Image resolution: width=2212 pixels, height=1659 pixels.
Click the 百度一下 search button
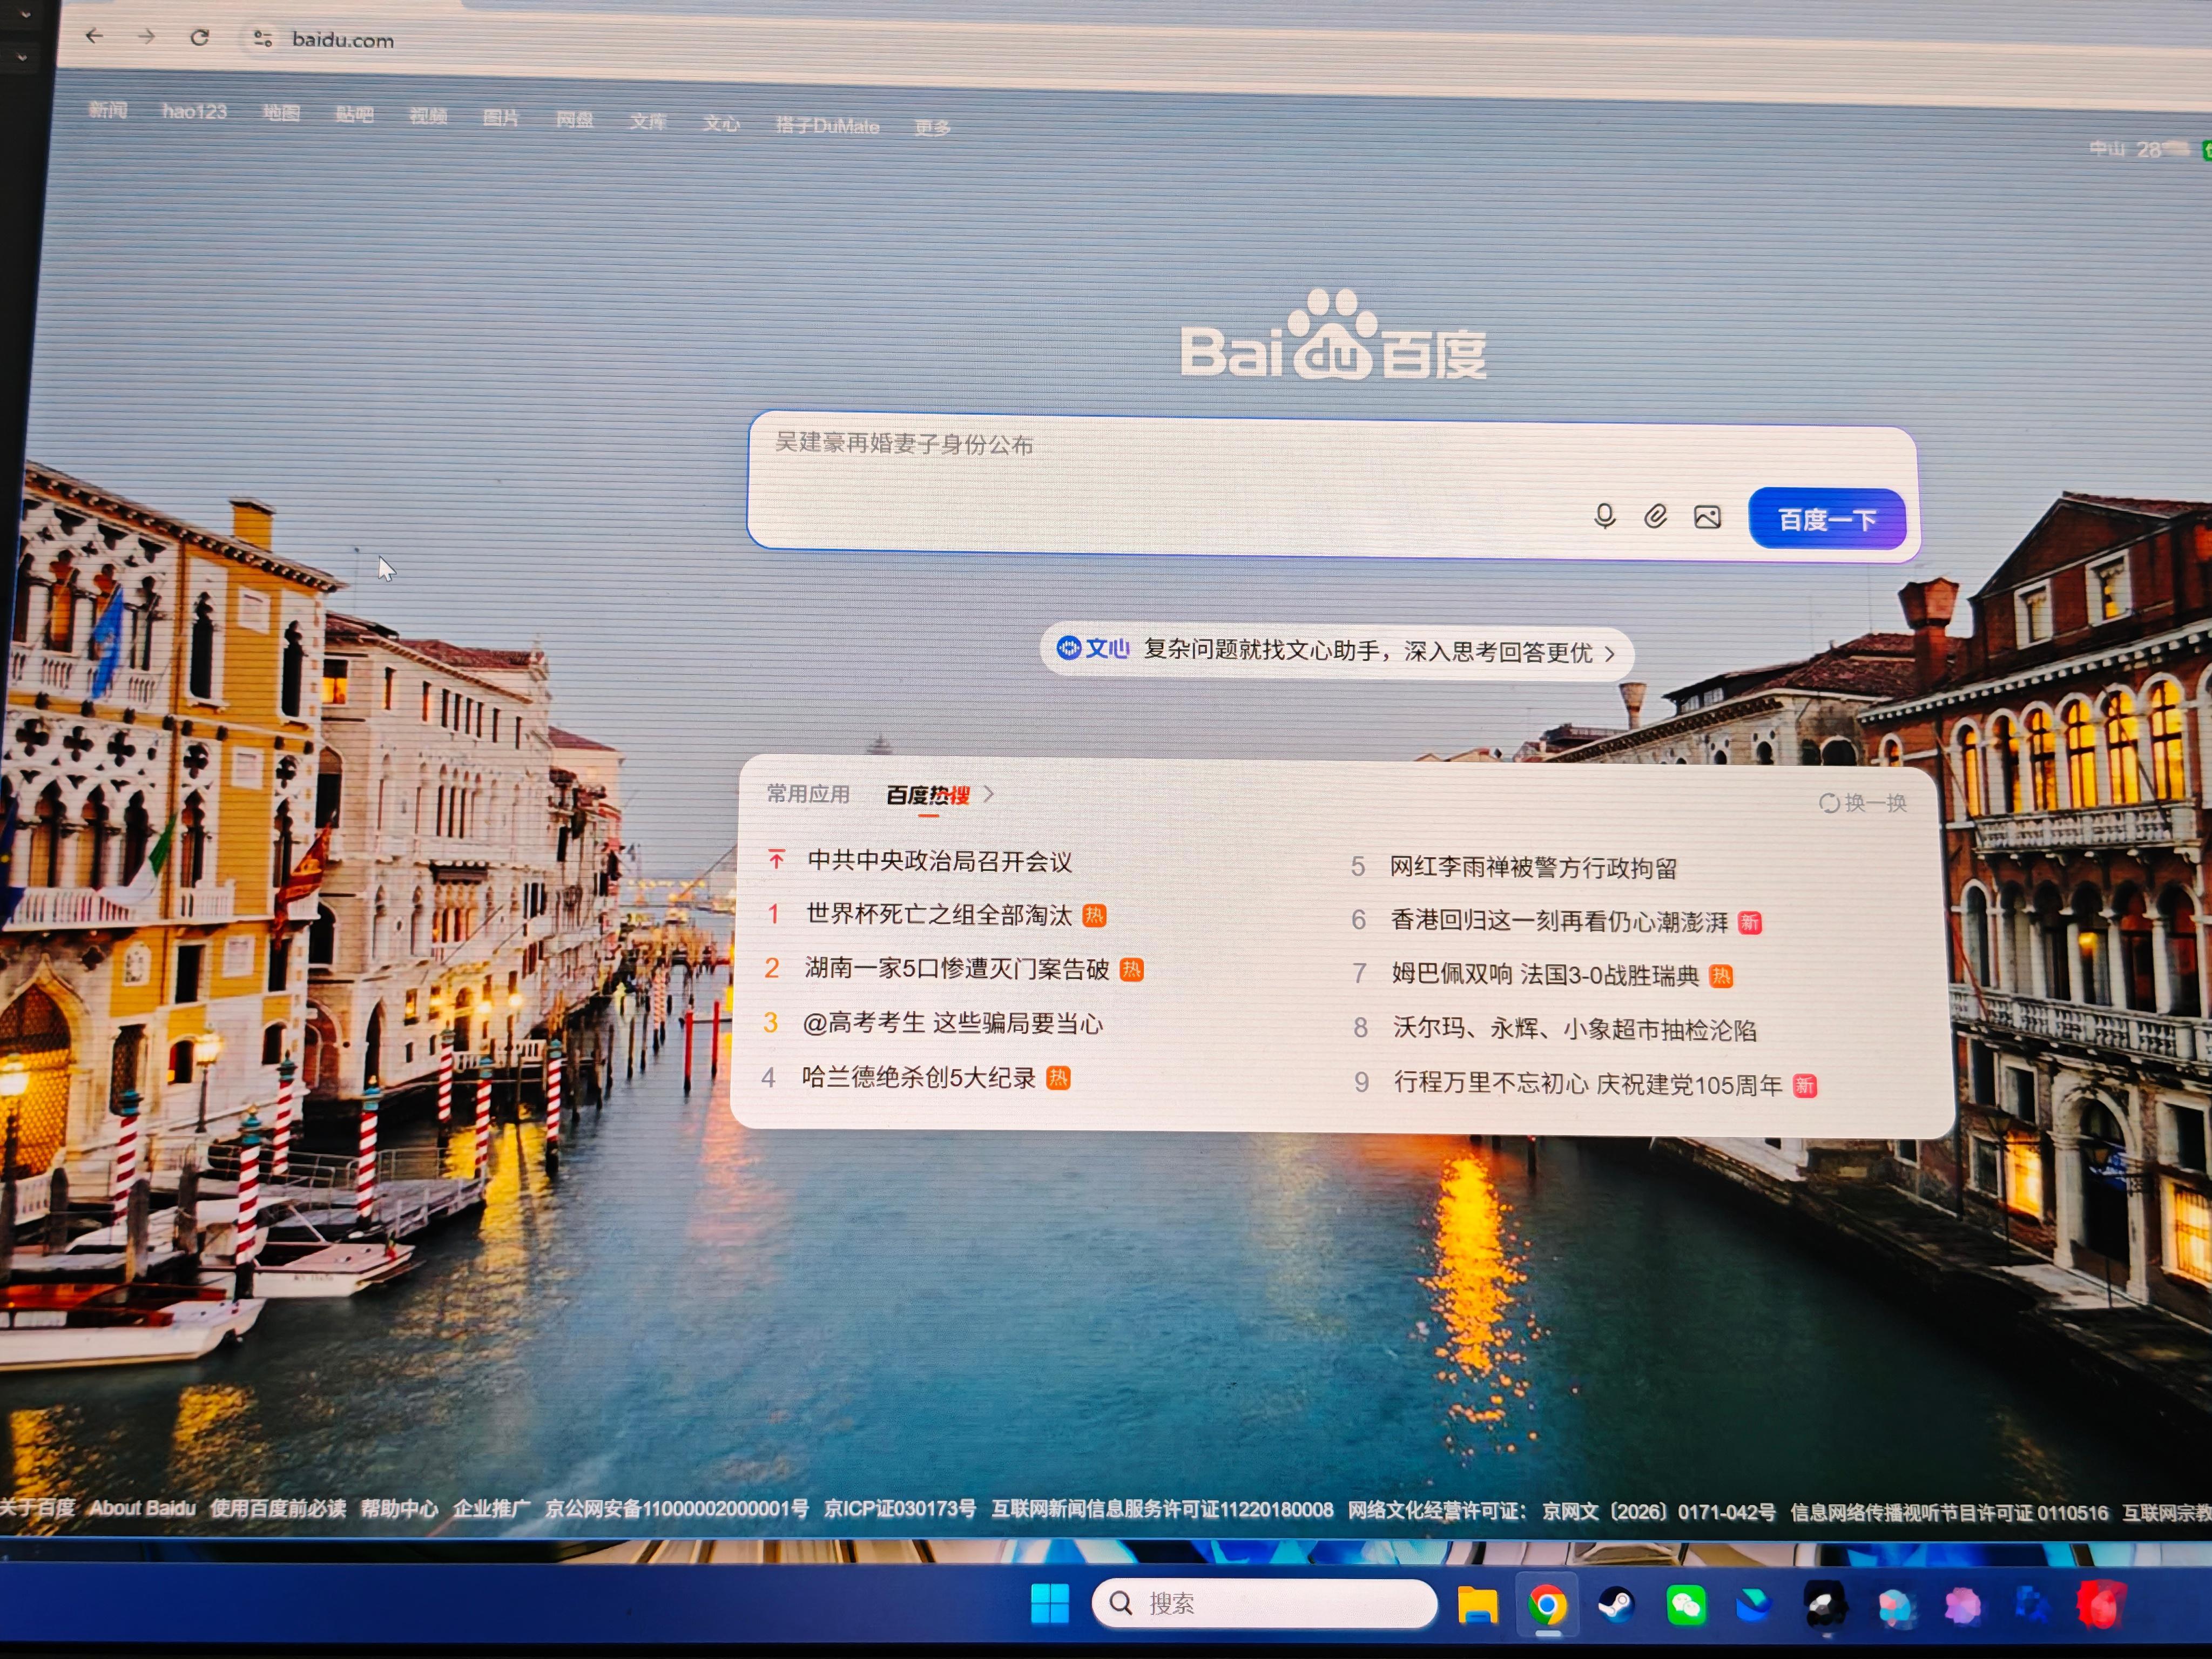pos(1826,519)
